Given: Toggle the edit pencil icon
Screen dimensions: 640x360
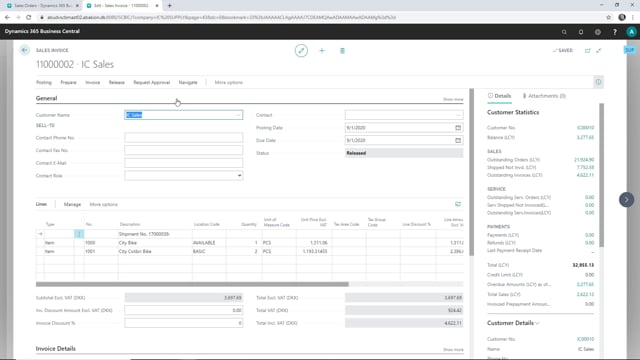Looking at the screenshot, I should pyautogui.click(x=301, y=51).
